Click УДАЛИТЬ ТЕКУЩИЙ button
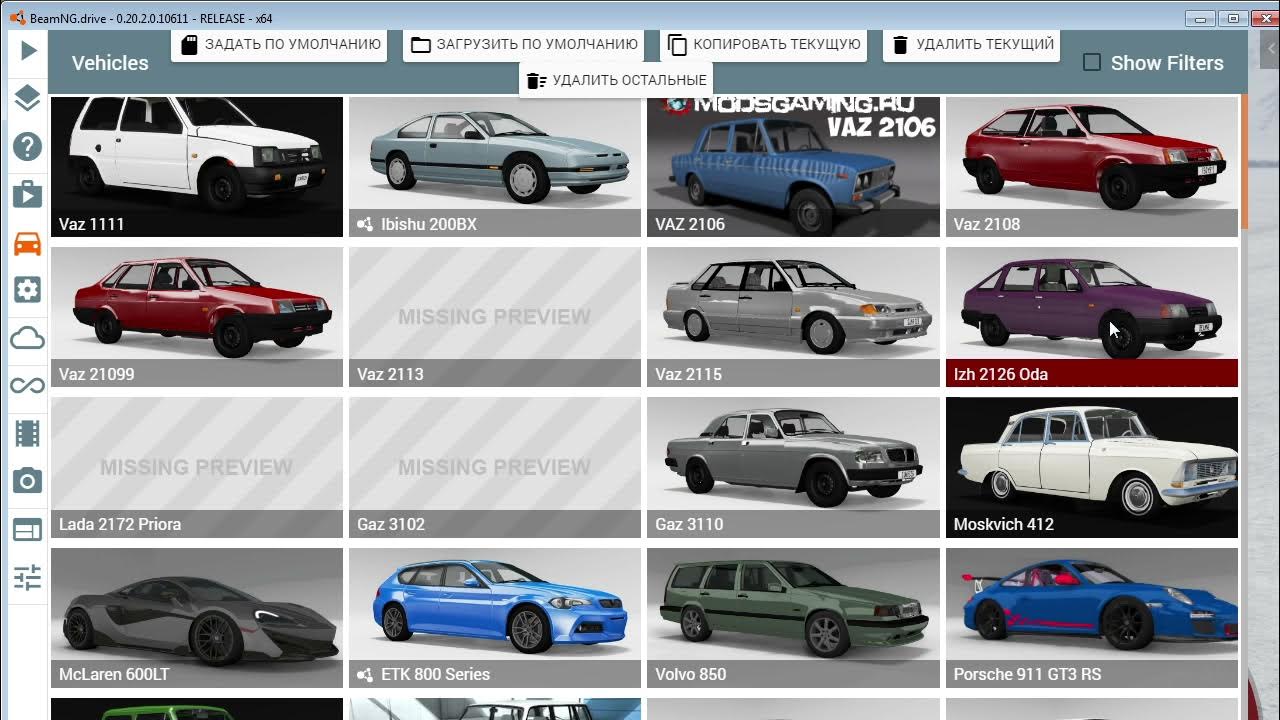The image size is (1280, 720). coord(972,45)
